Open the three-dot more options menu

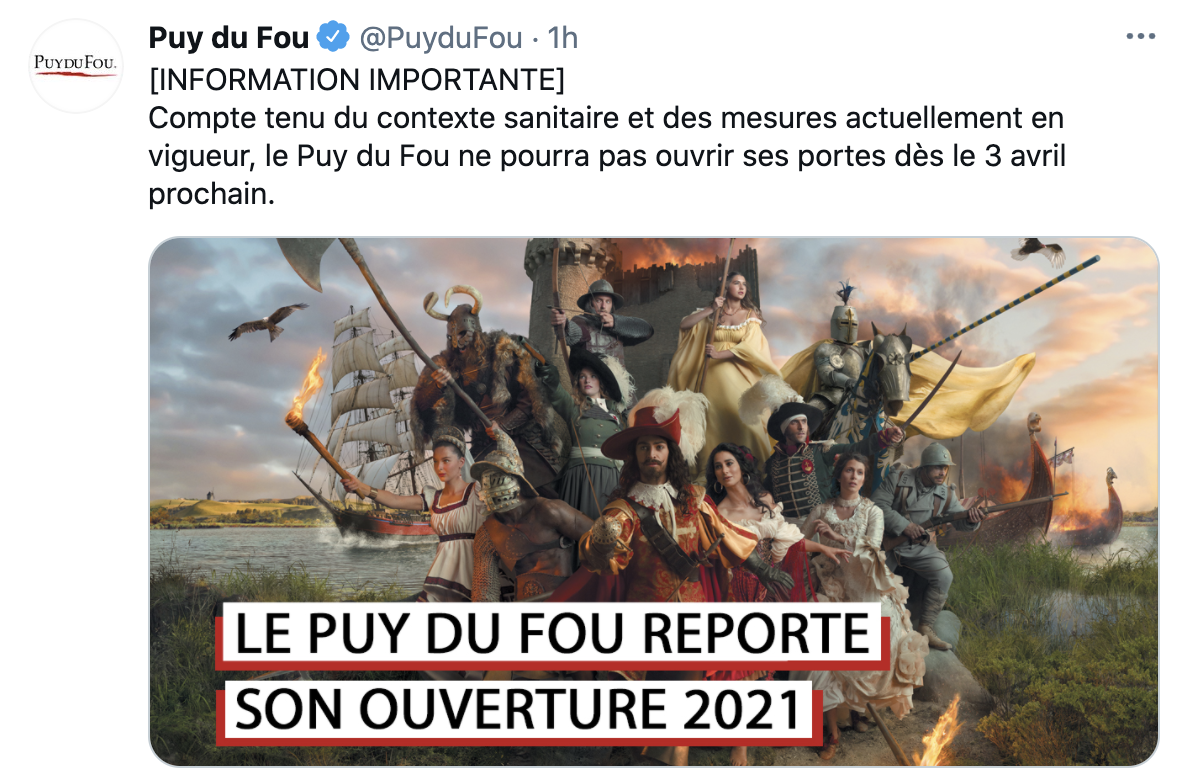pyautogui.click(x=1140, y=36)
